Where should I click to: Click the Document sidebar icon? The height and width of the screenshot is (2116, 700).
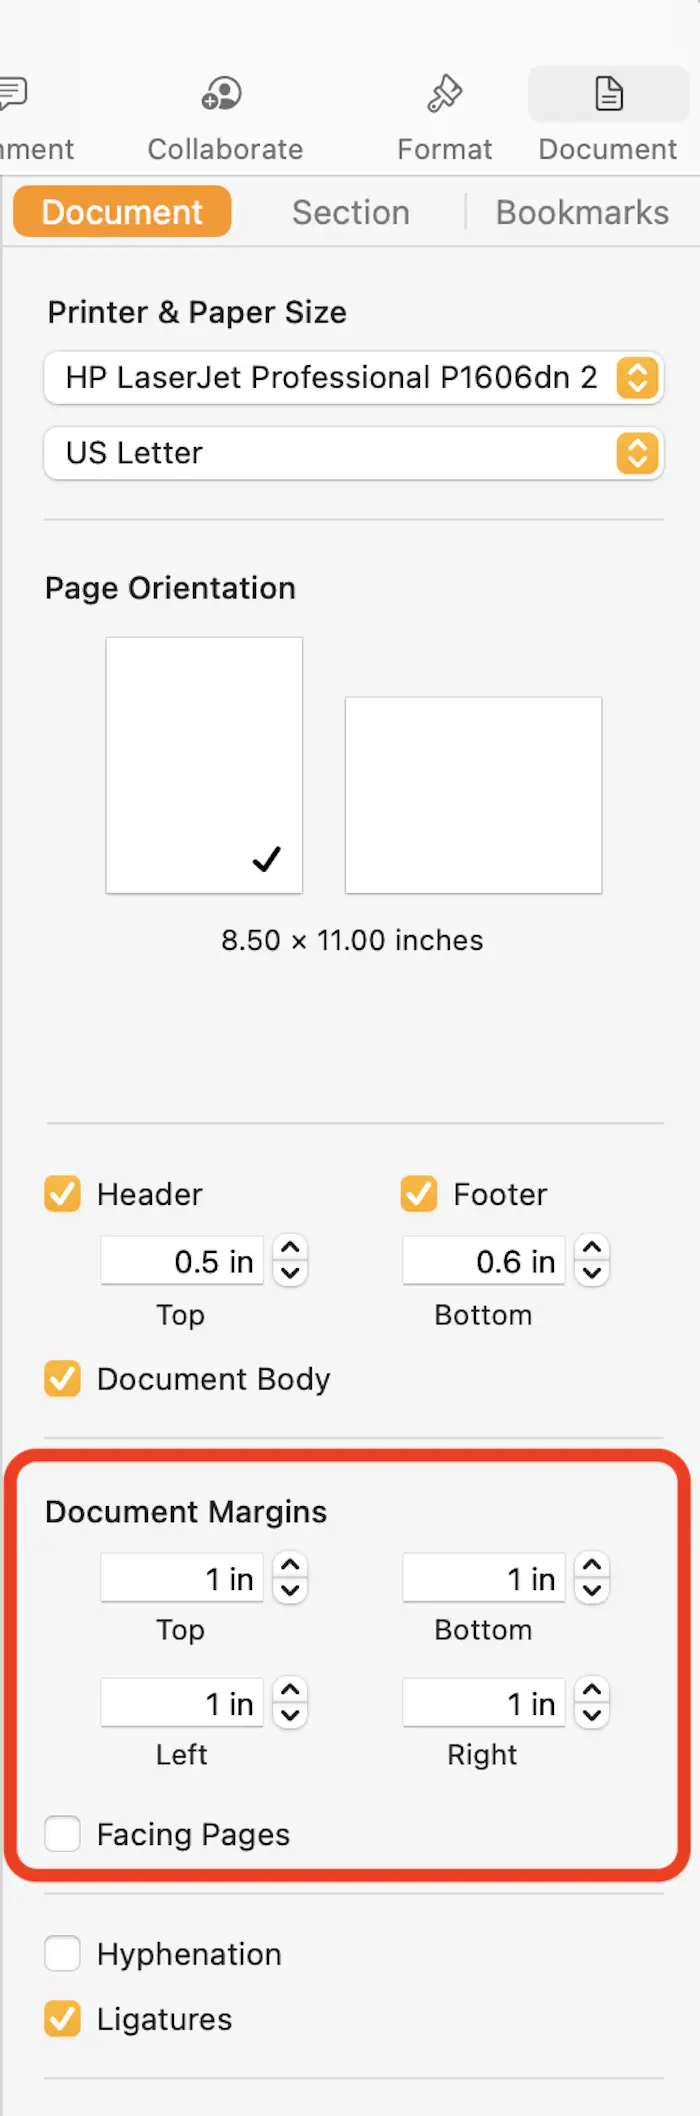[x=608, y=95]
